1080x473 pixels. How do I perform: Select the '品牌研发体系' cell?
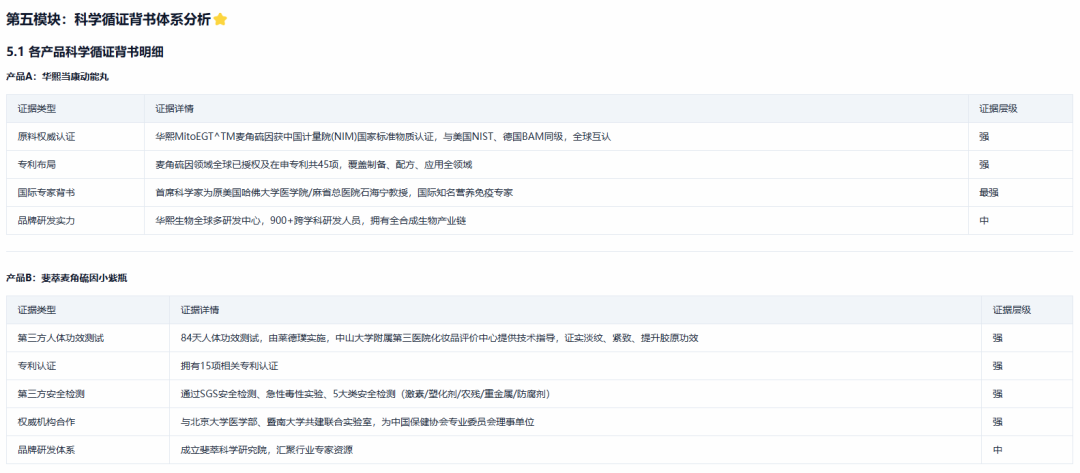click(46, 450)
